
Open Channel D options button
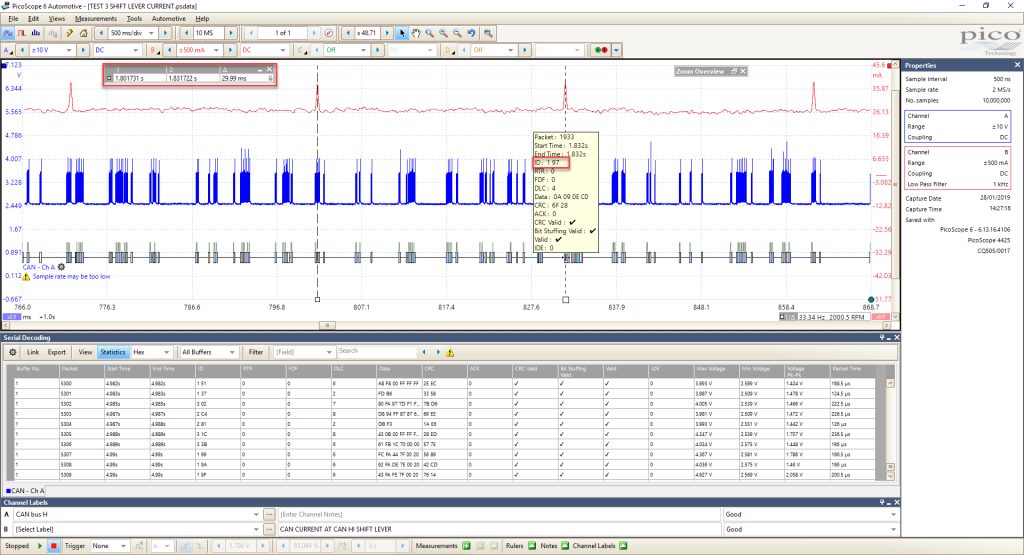click(x=448, y=50)
